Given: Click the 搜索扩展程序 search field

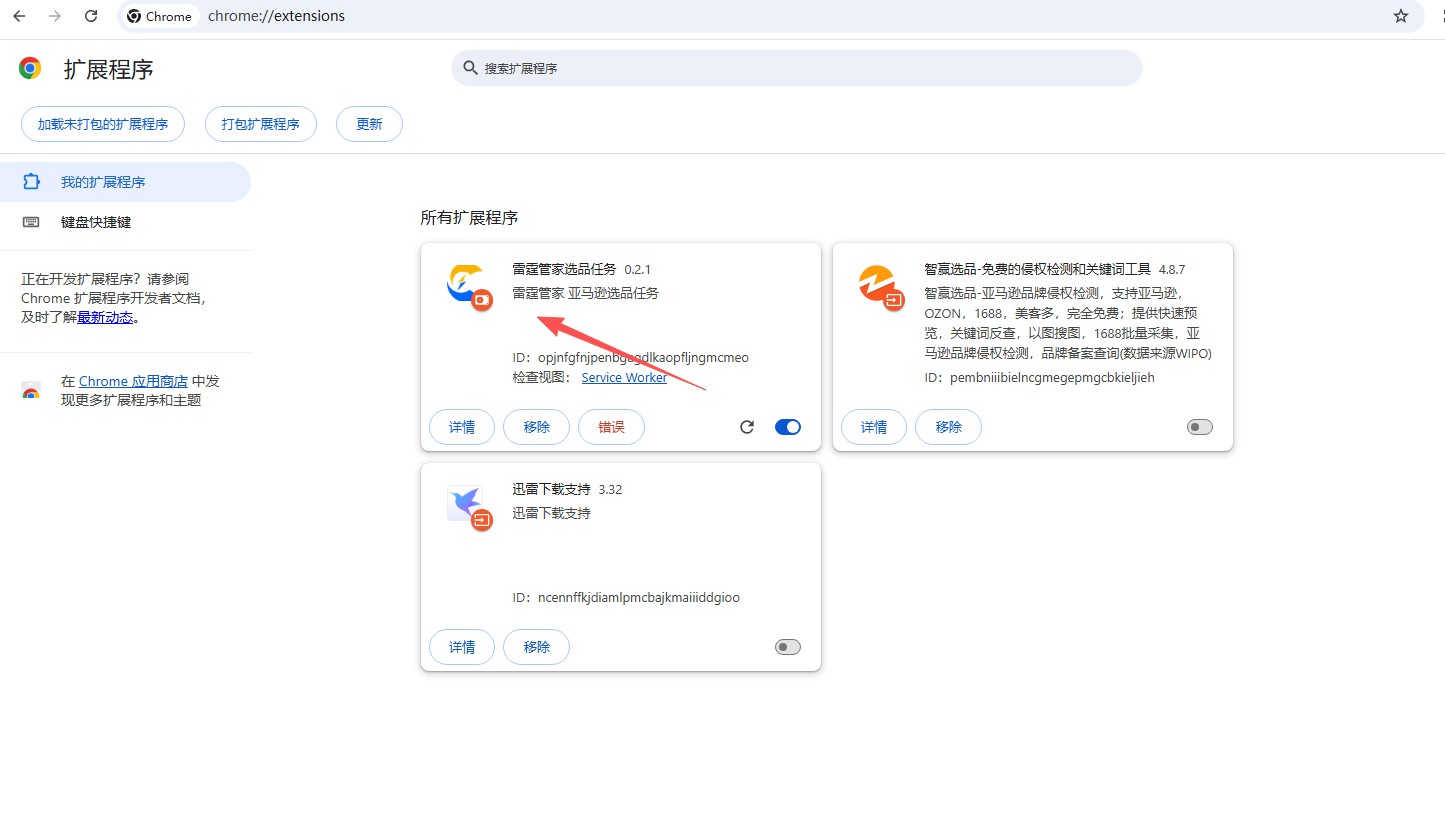Looking at the screenshot, I should point(796,68).
